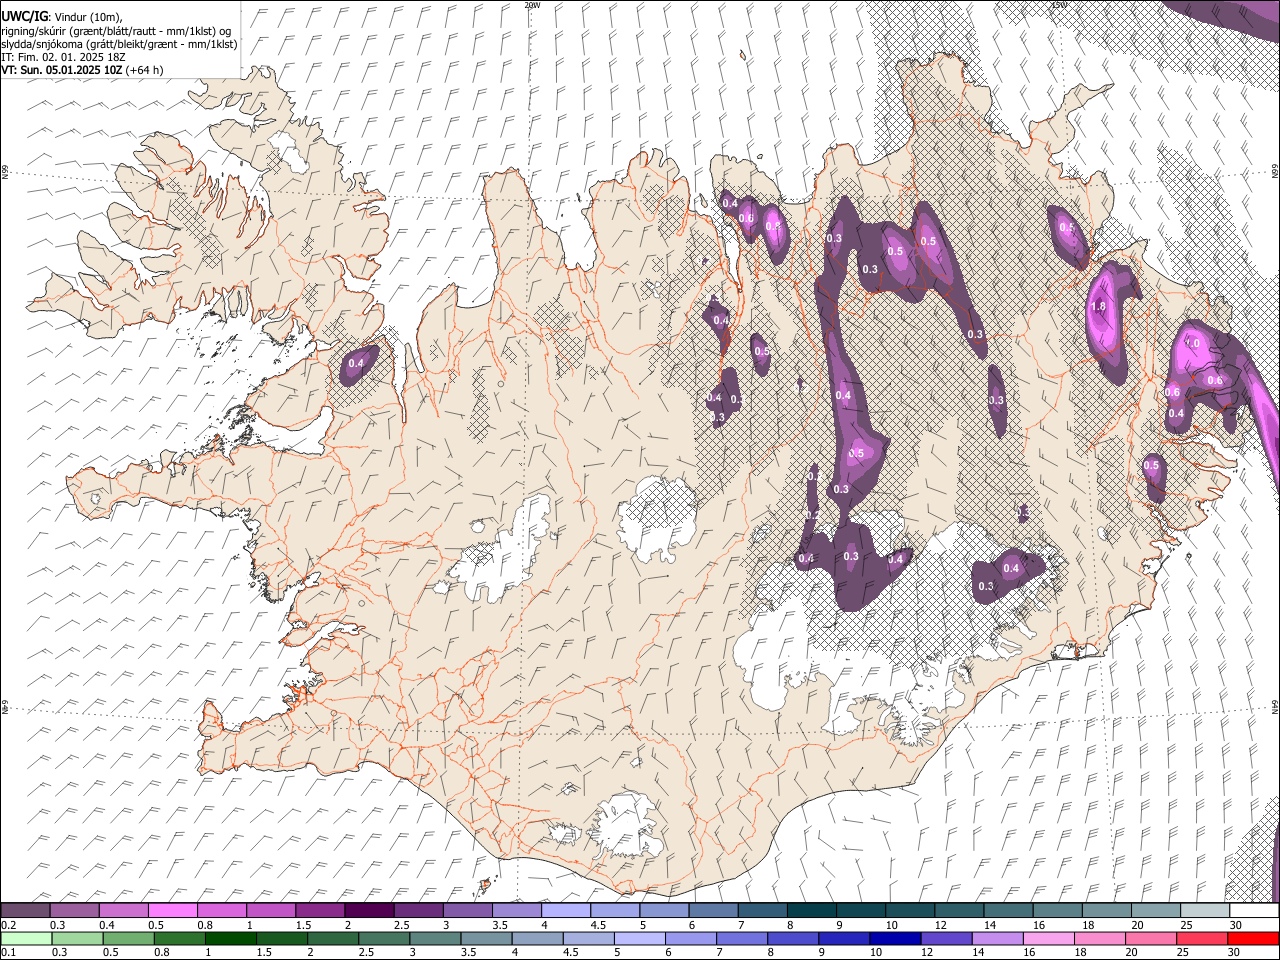
Task: Click the valid time 'VT: Sun. 05.01.2025 10Z (+64 h)'
Action: point(82,70)
